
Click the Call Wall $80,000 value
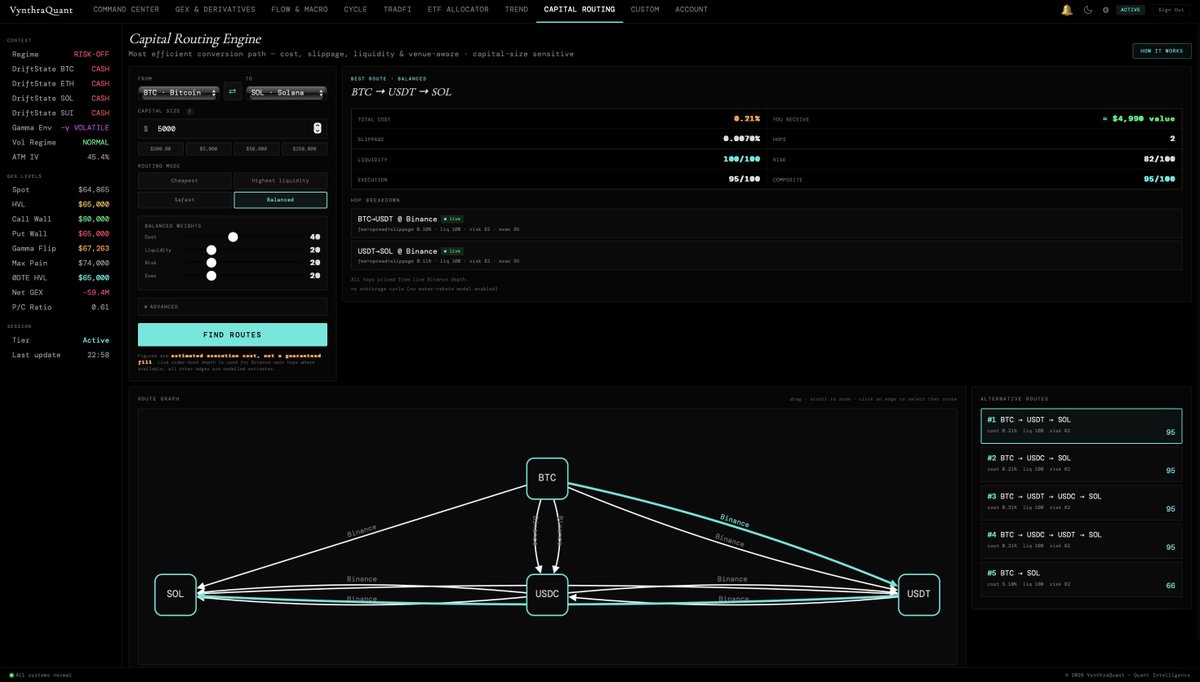click(x=93, y=218)
